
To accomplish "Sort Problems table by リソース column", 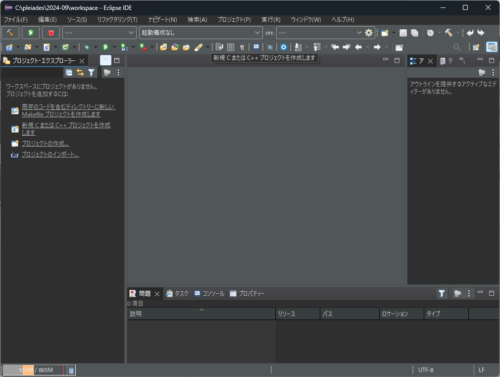I will [x=297, y=314].
